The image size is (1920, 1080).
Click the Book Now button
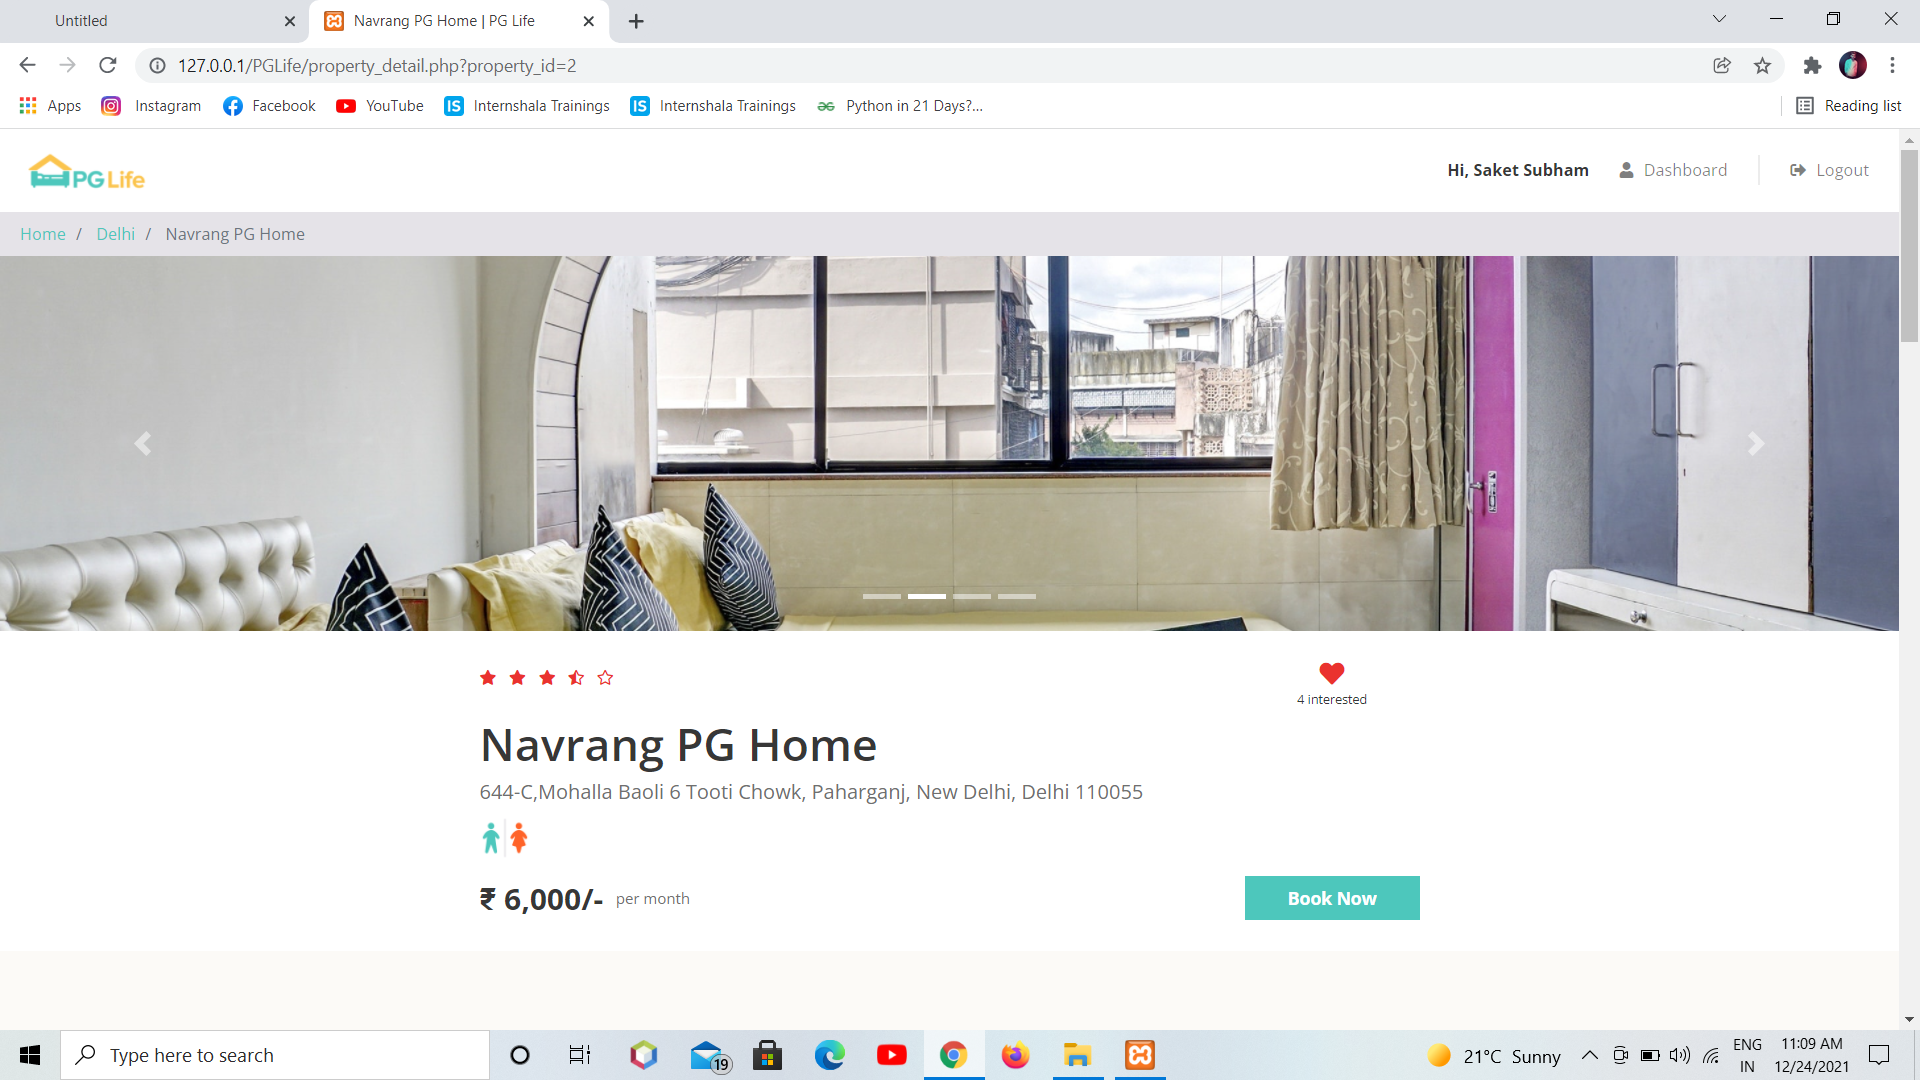1331,898
